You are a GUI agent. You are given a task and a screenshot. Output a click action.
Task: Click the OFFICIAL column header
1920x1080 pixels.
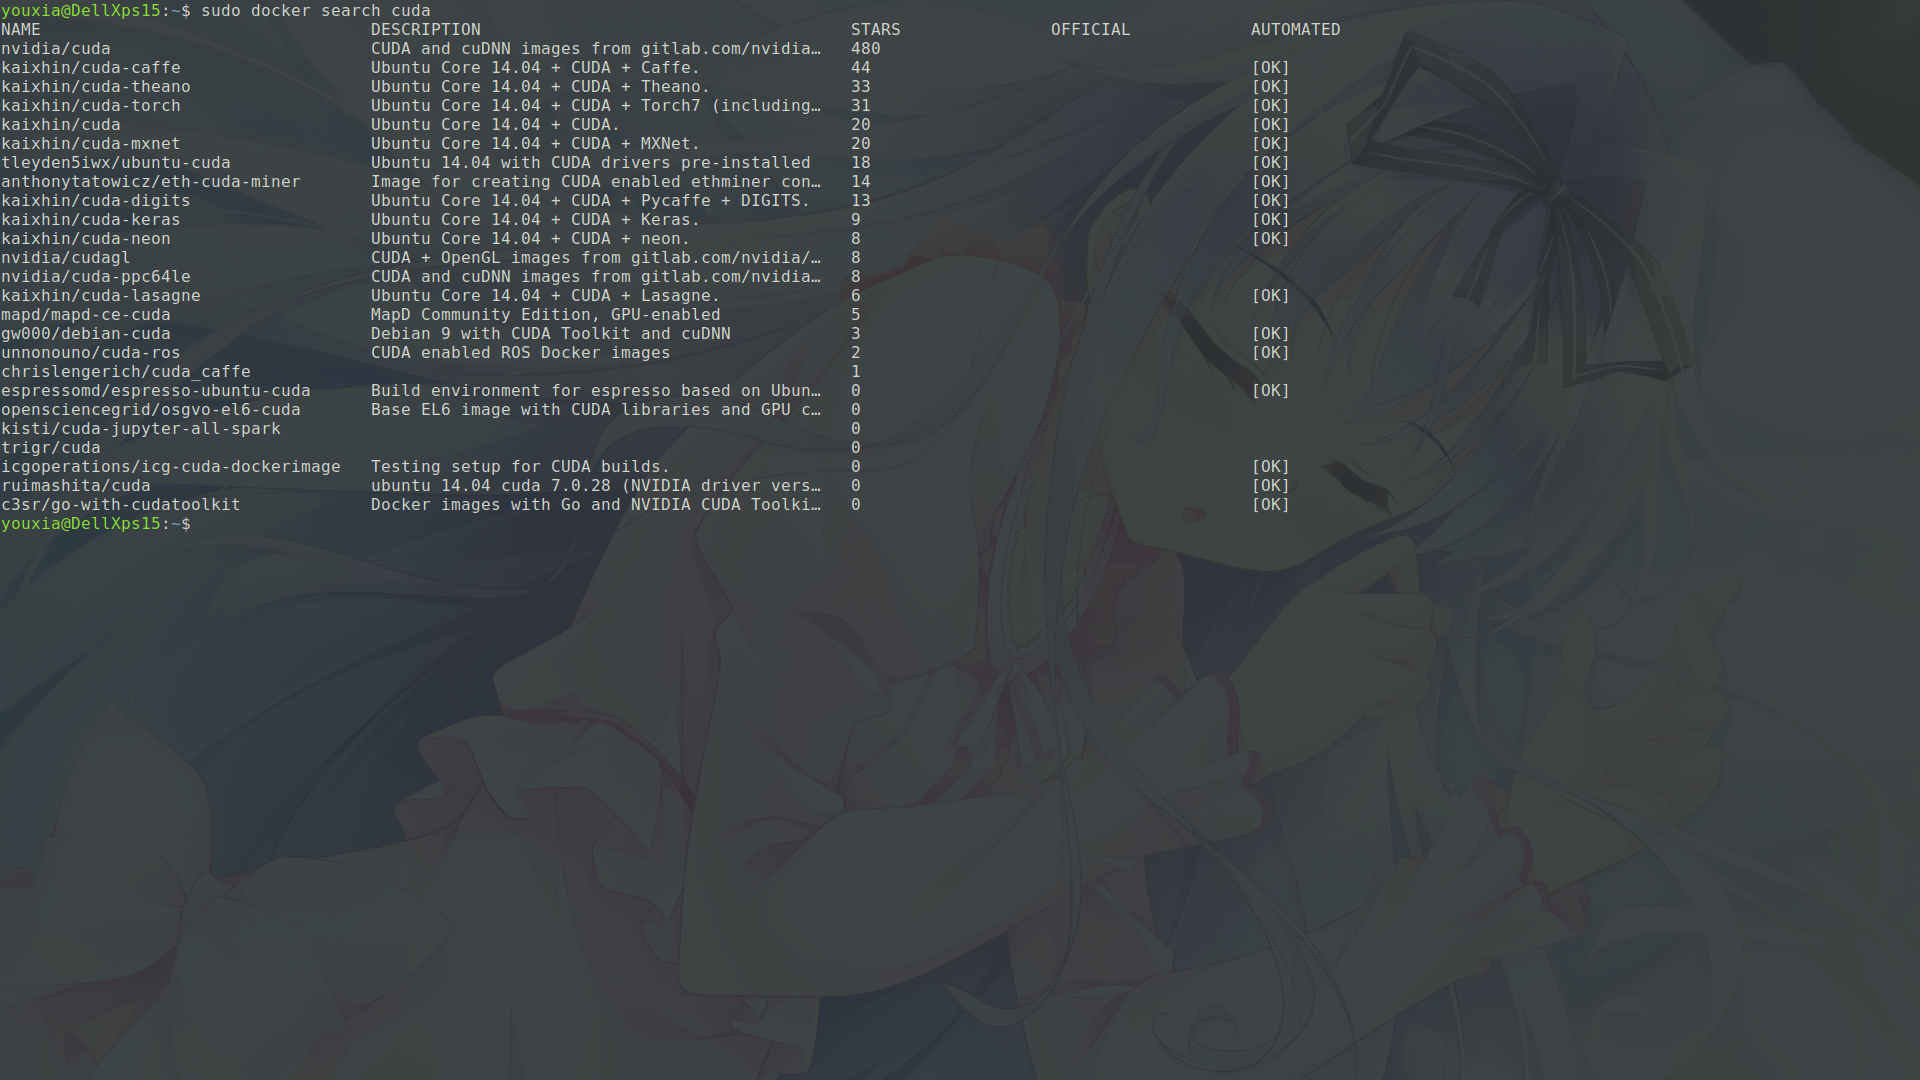(x=1090, y=30)
